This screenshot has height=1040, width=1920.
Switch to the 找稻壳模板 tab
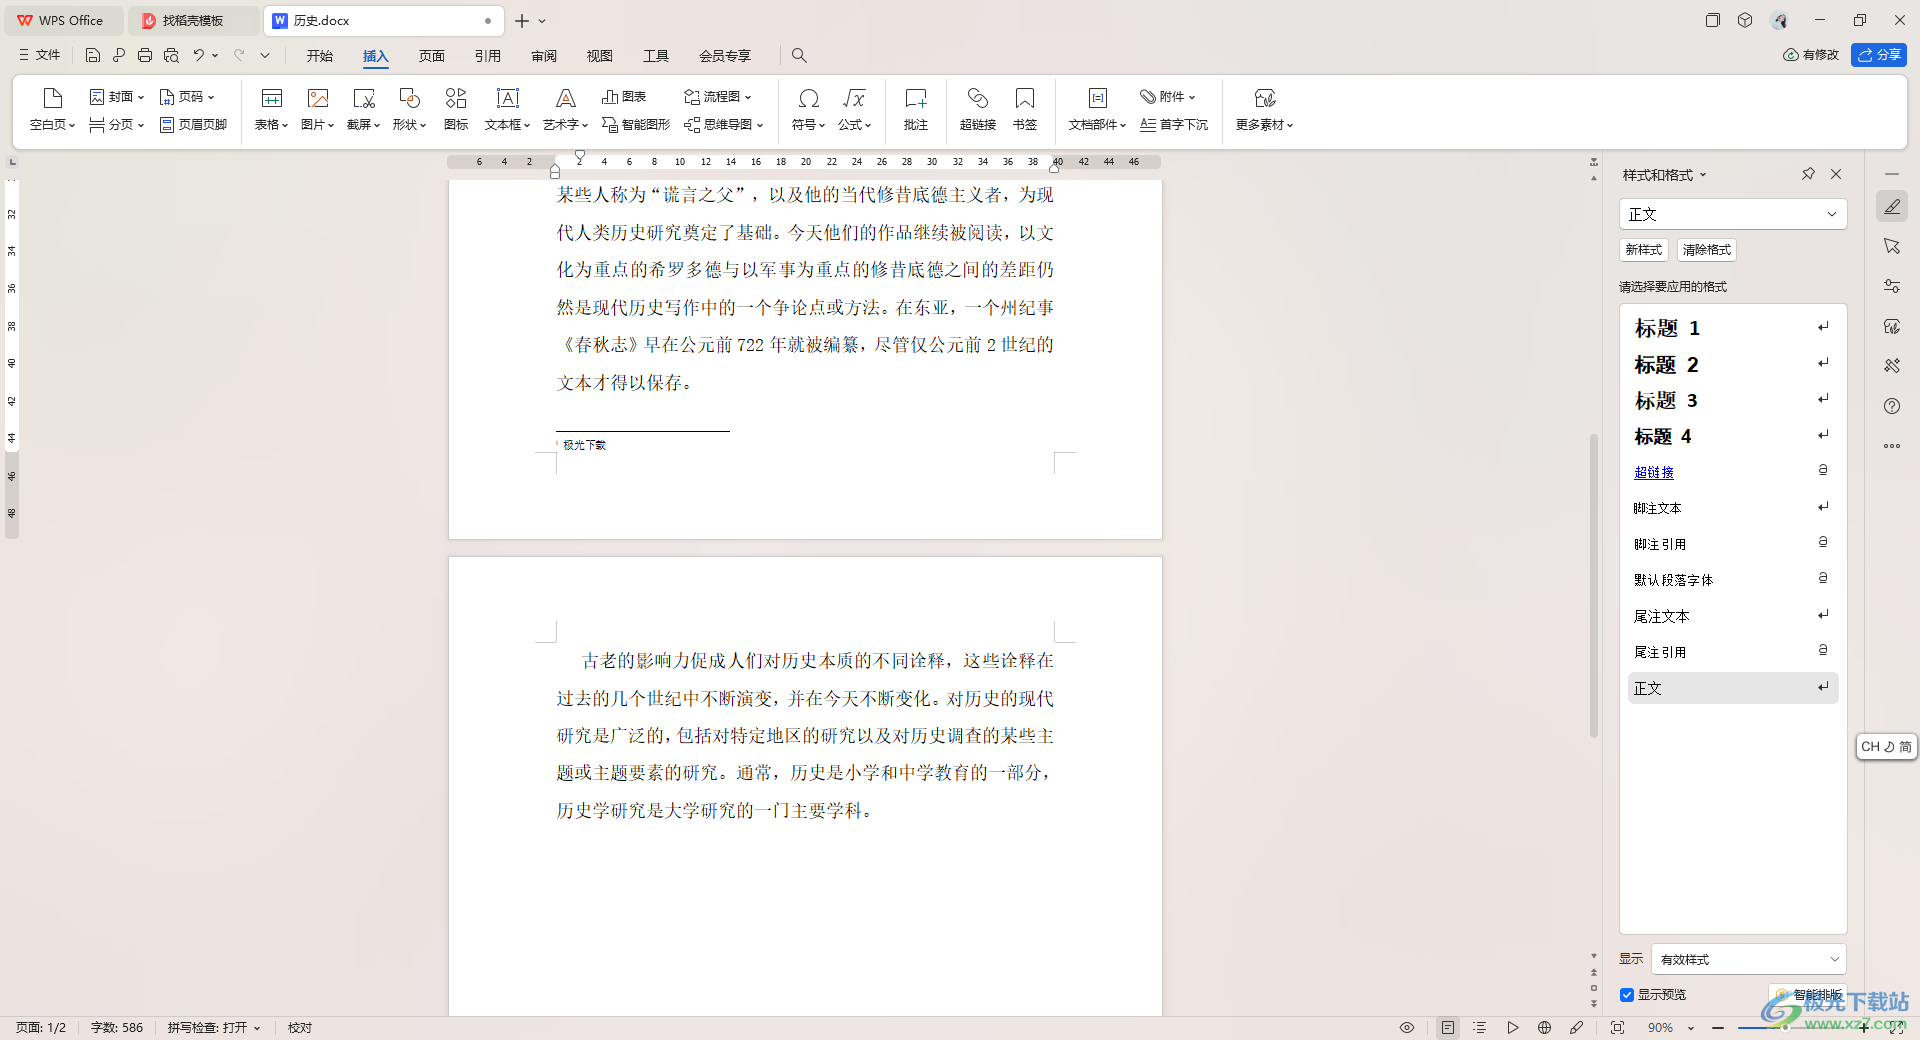[x=193, y=20]
